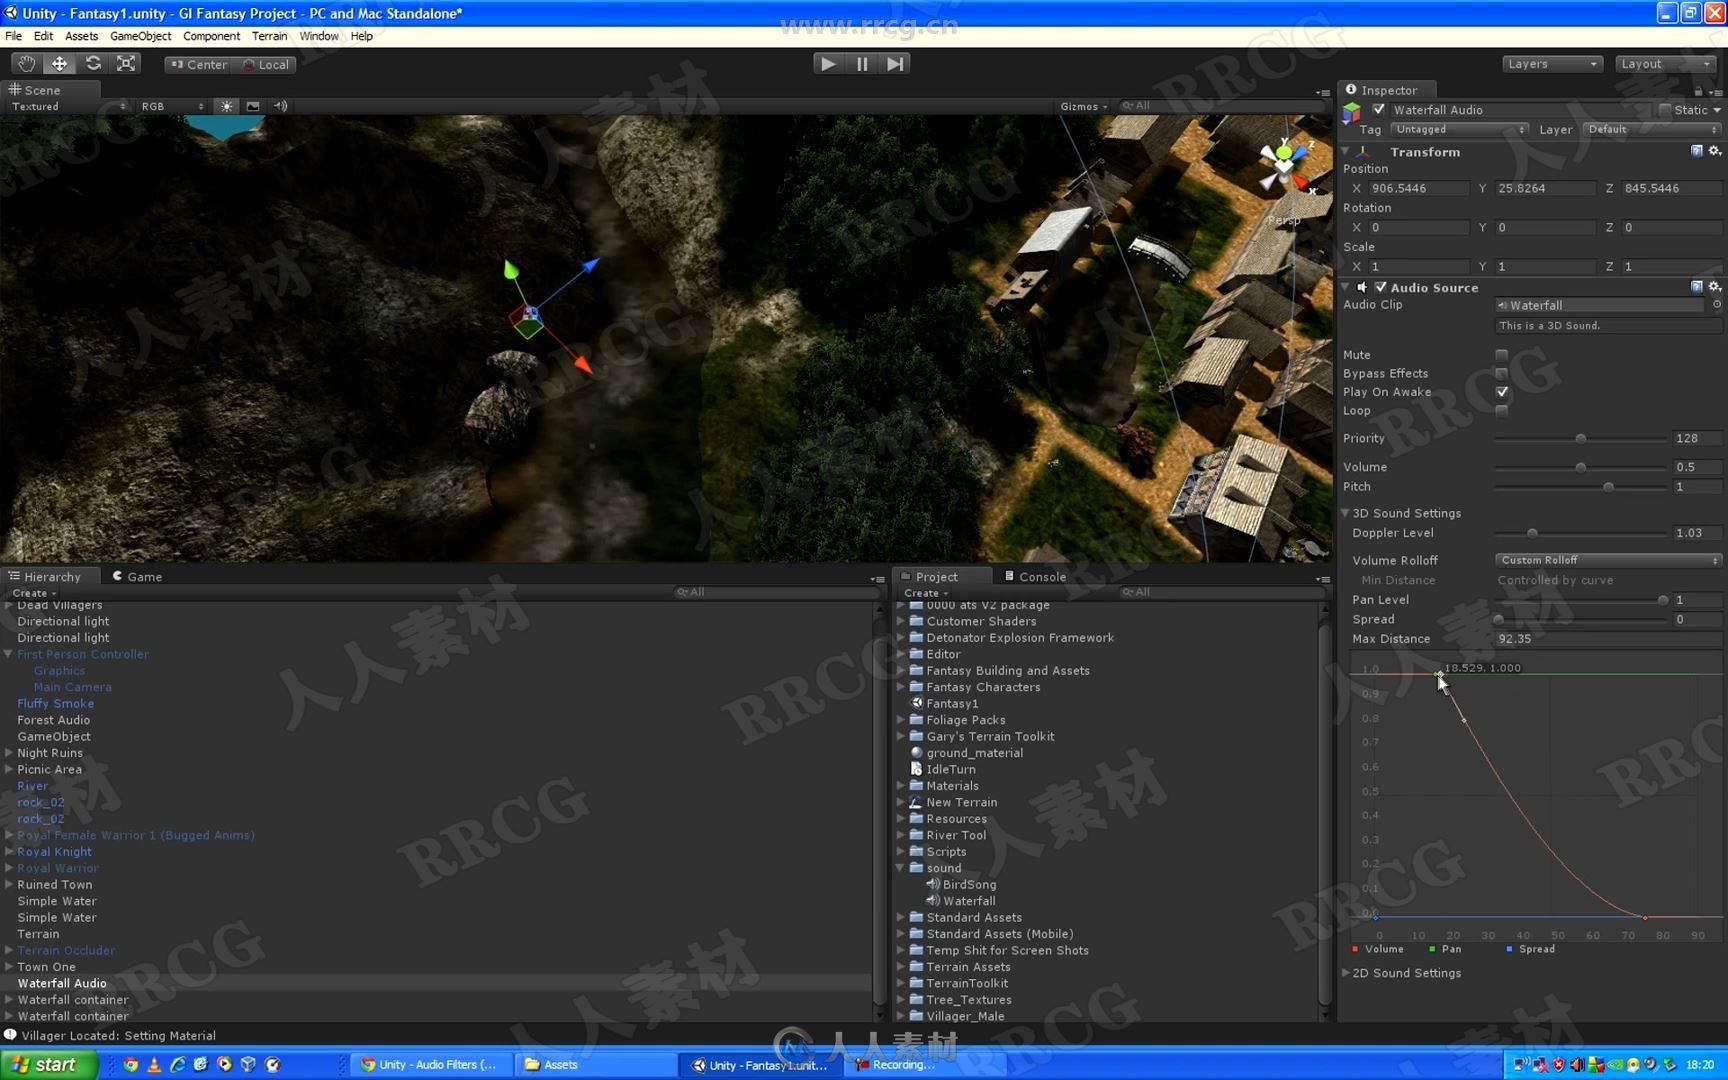Uncheck Play On Awake
Screen dimensions: 1728x1080
[x=1501, y=392]
